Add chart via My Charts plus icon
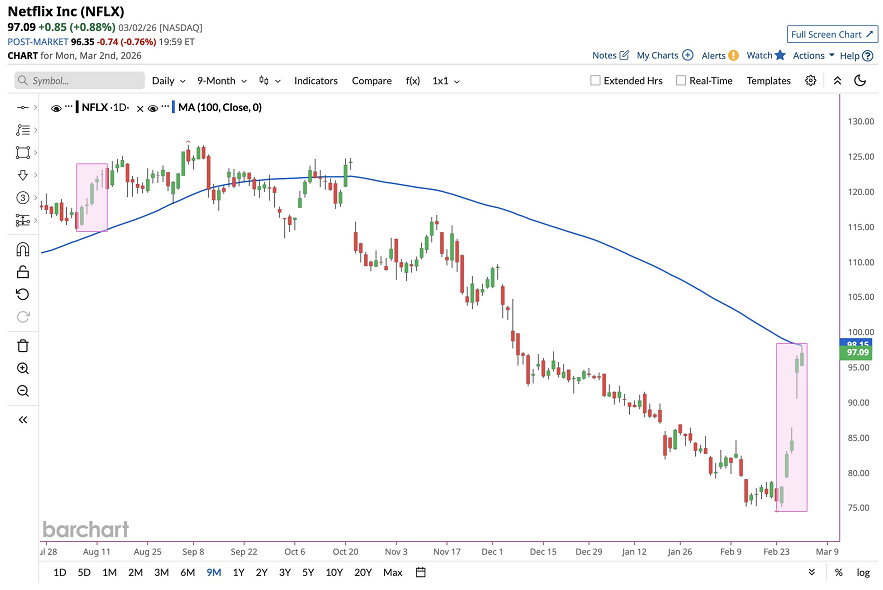Viewport: 883px width, 590px height. [x=688, y=55]
